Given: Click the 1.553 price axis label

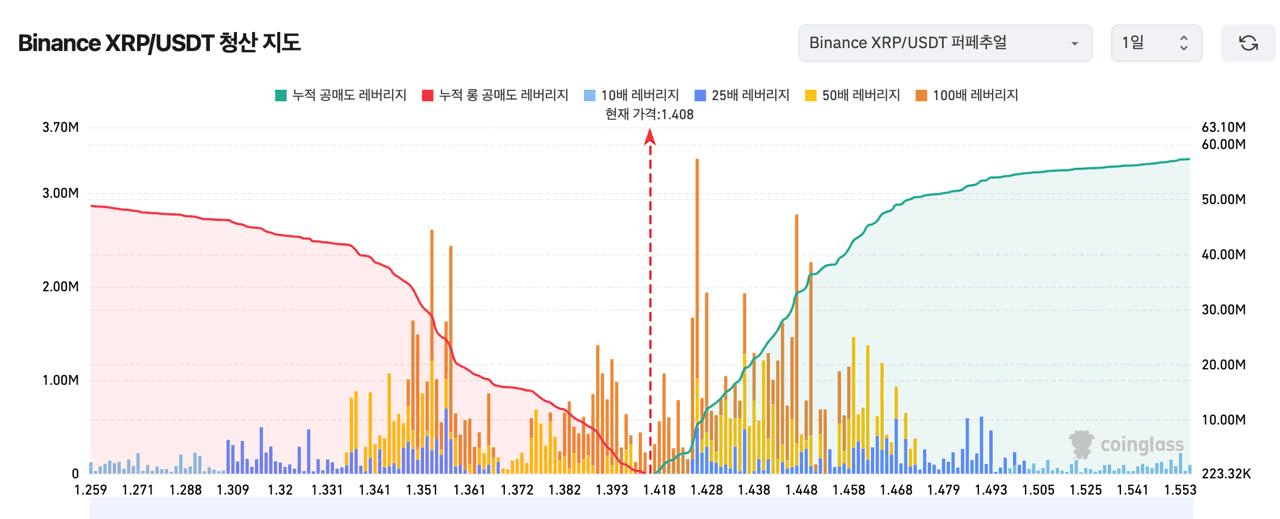Looking at the screenshot, I should tap(1180, 490).
